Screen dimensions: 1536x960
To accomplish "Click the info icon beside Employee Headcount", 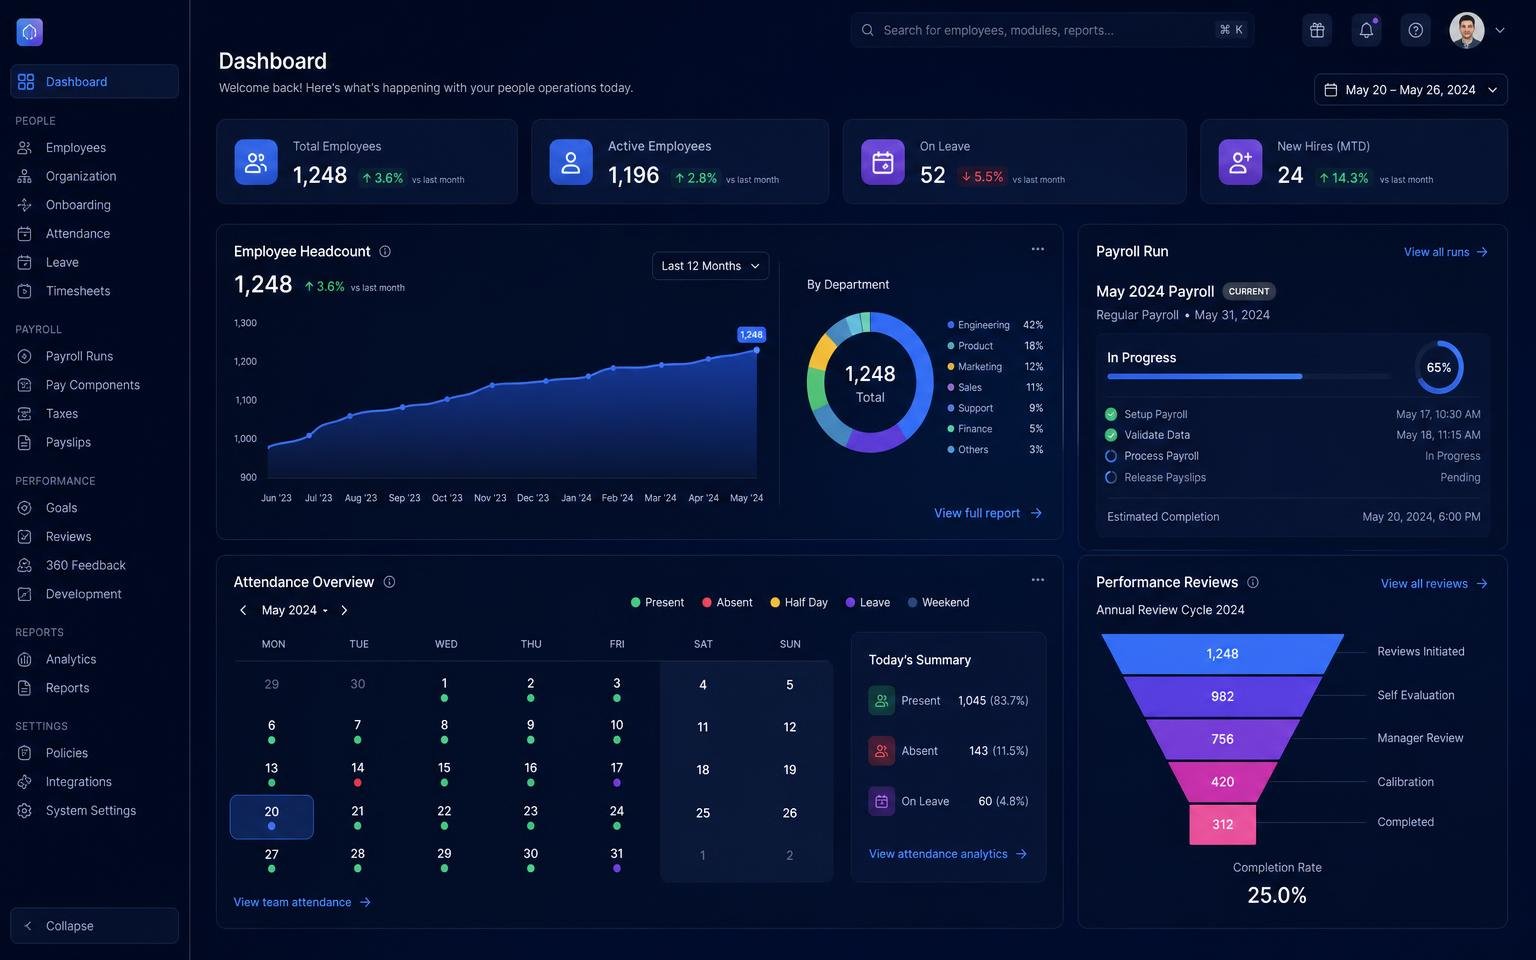I will [385, 251].
